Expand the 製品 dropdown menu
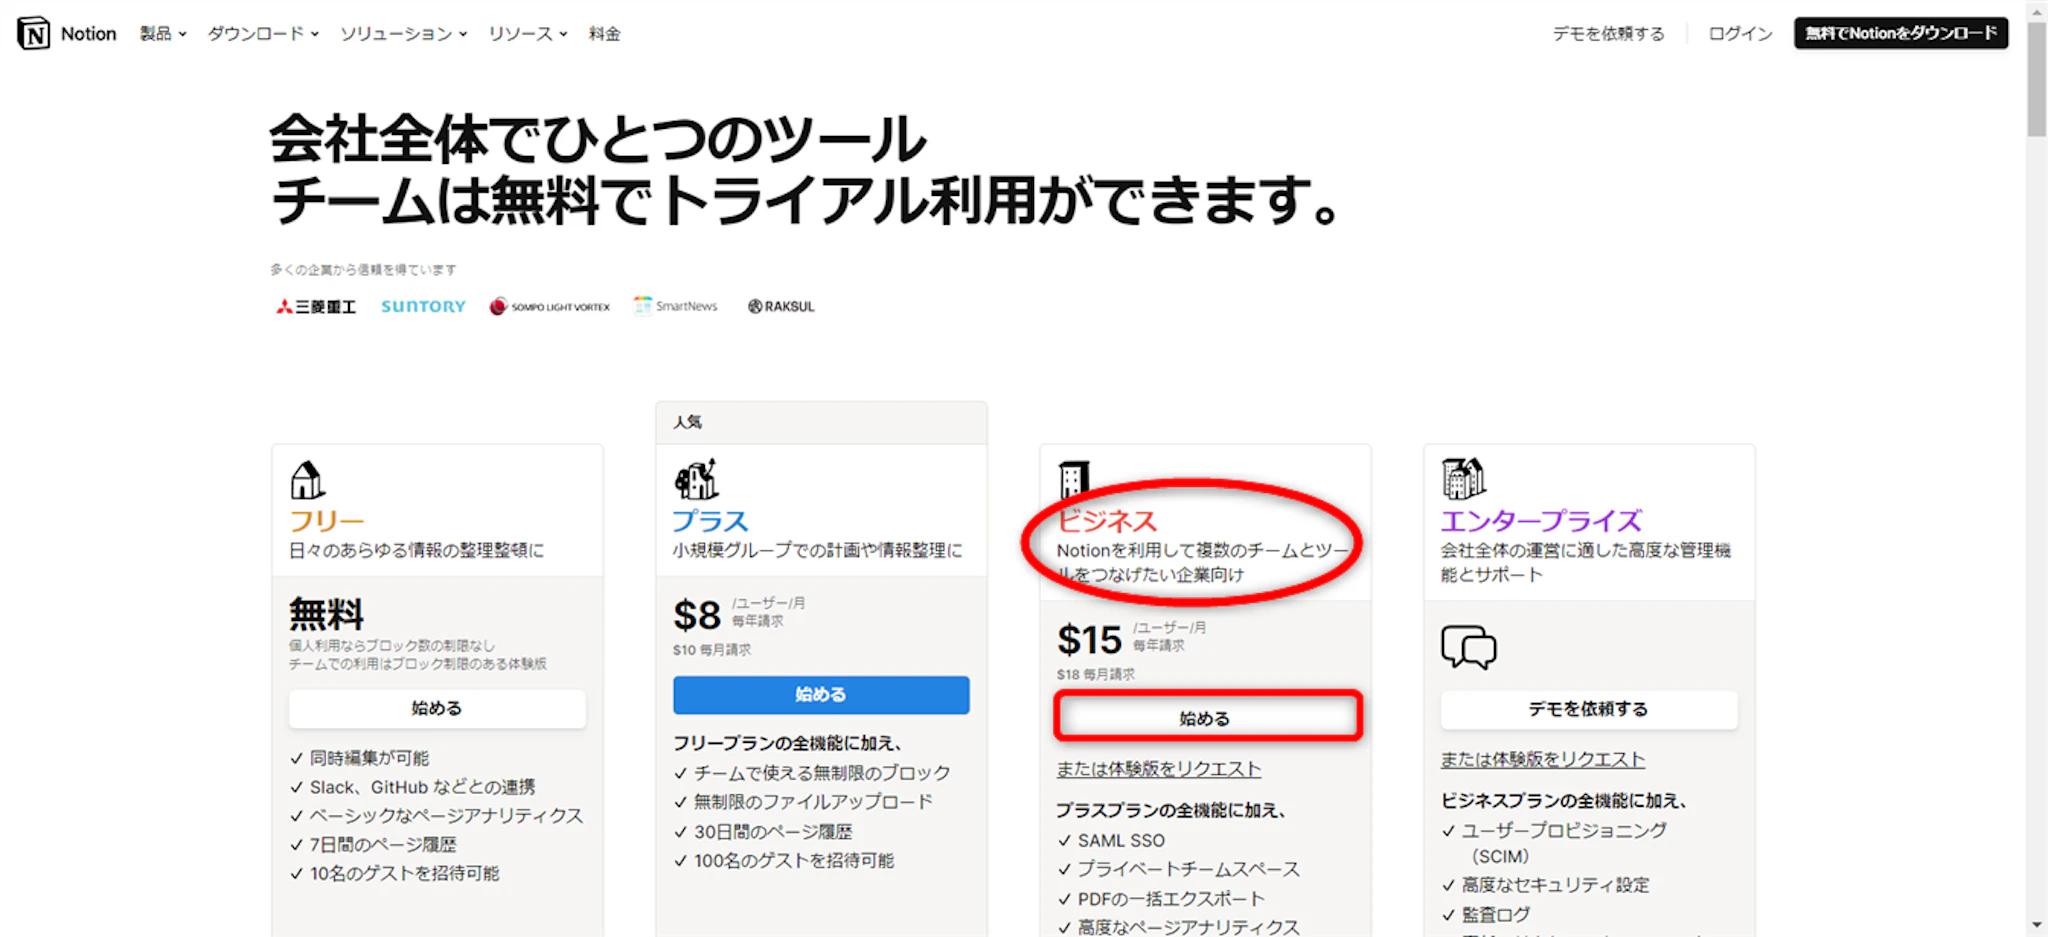The image size is (2048, 937). coord(163,33)
